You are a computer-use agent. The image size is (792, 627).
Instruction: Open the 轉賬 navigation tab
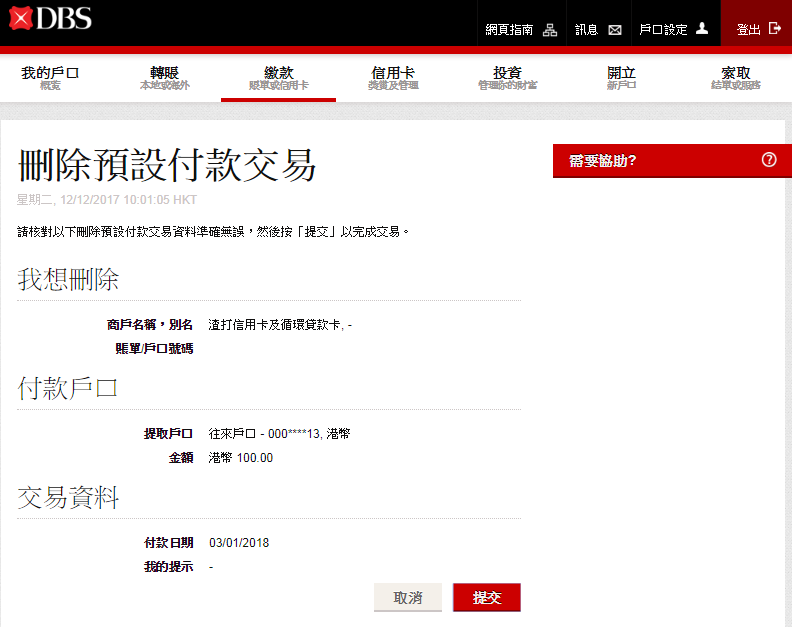tap(164, 78)
